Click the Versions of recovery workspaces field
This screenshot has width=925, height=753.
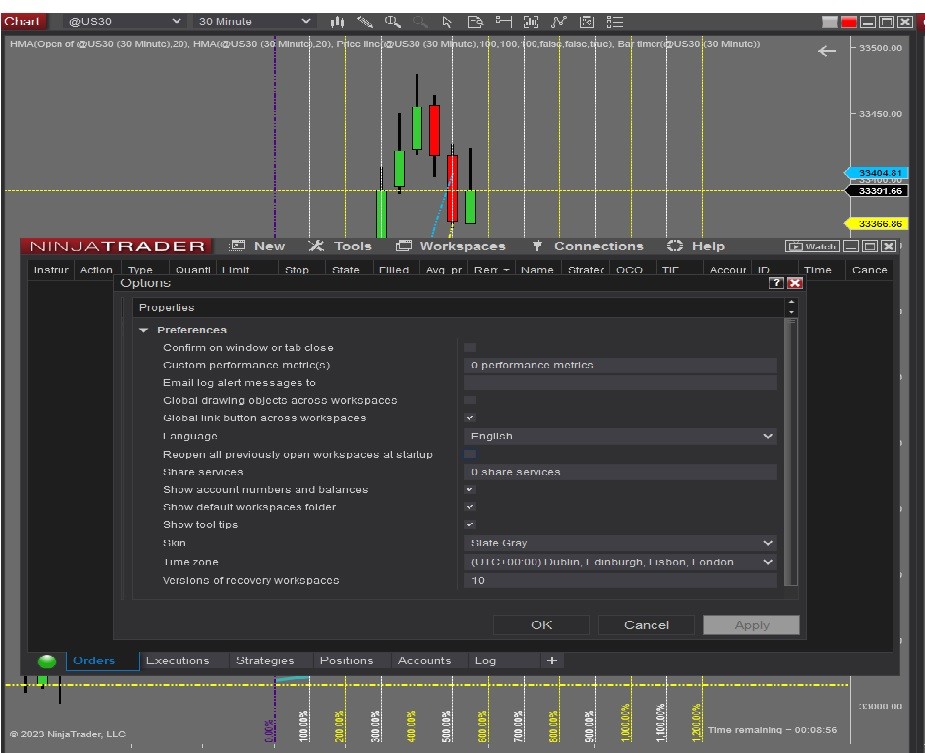pos(620,580)
